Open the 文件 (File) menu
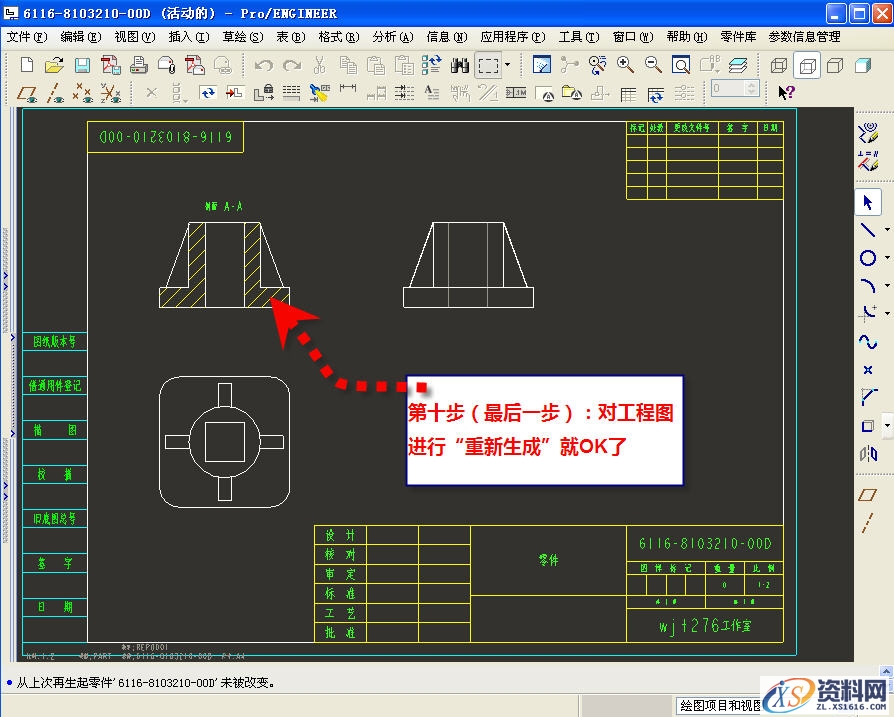The image size is (894, 717). coord(26,37)
